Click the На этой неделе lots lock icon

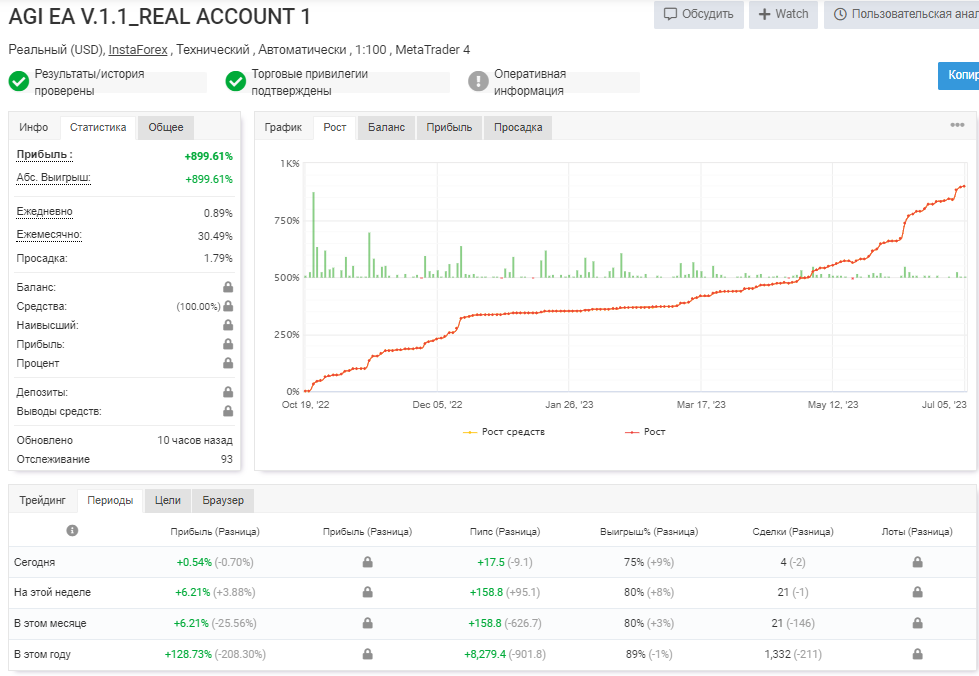(x=917, y=592)
